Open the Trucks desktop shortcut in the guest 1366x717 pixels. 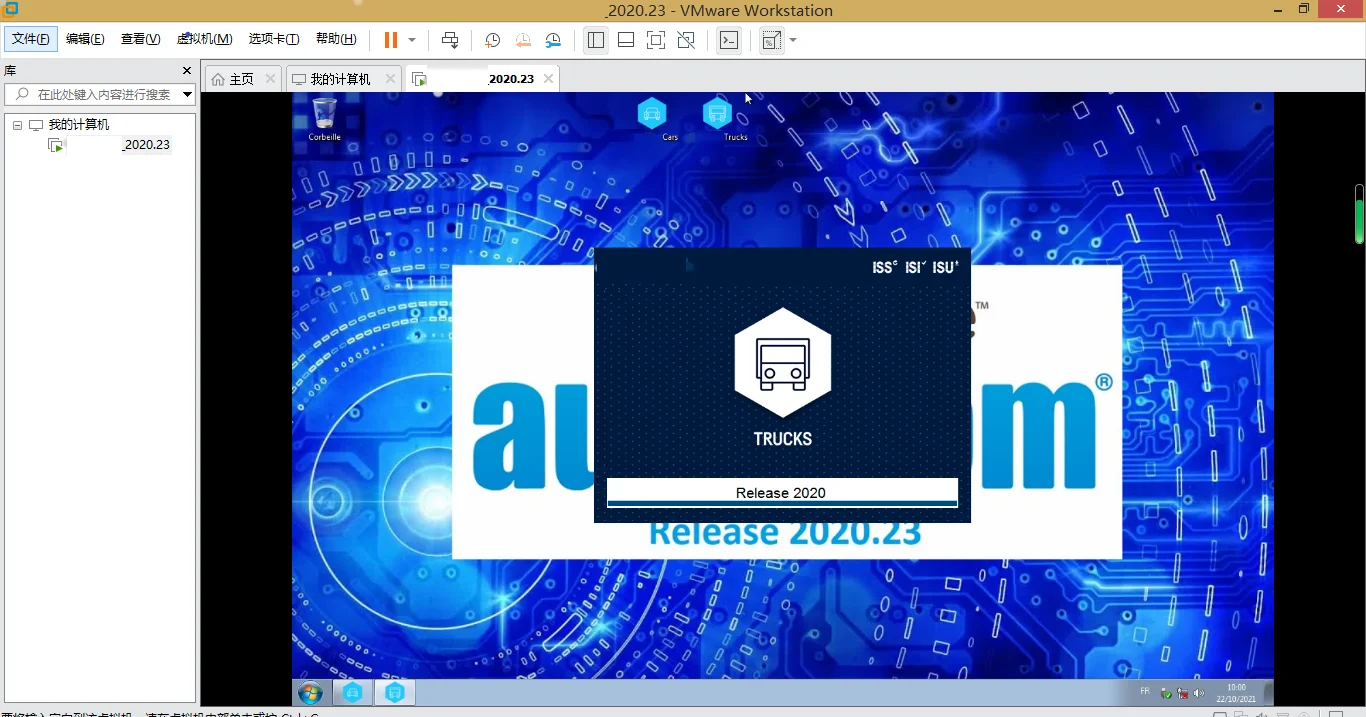717,115
